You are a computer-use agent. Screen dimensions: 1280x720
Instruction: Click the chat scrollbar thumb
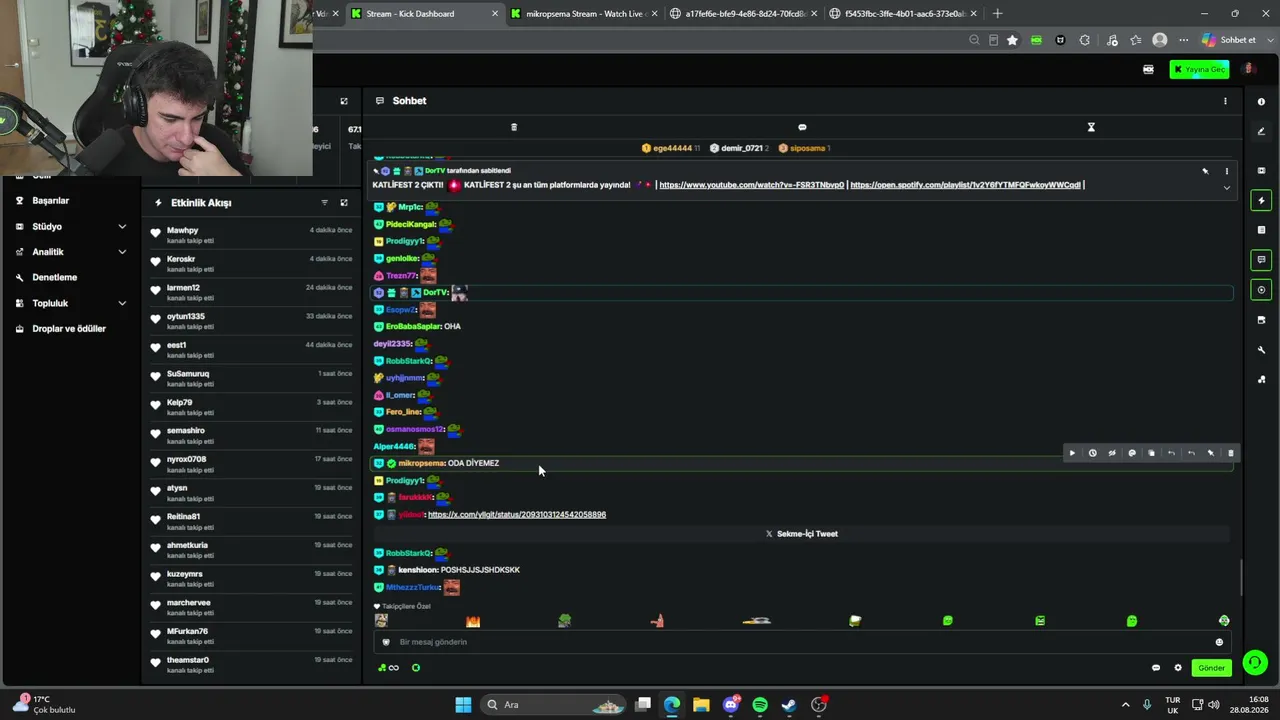(x=1241, y=576)
